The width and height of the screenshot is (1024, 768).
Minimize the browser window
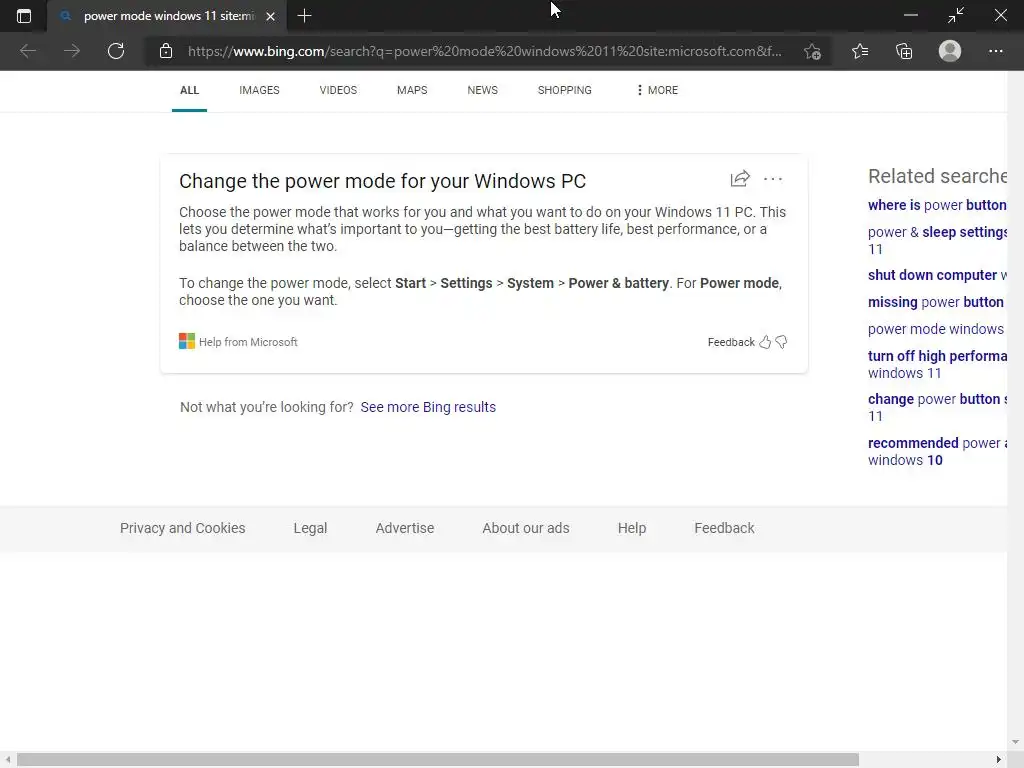[910, 15]
